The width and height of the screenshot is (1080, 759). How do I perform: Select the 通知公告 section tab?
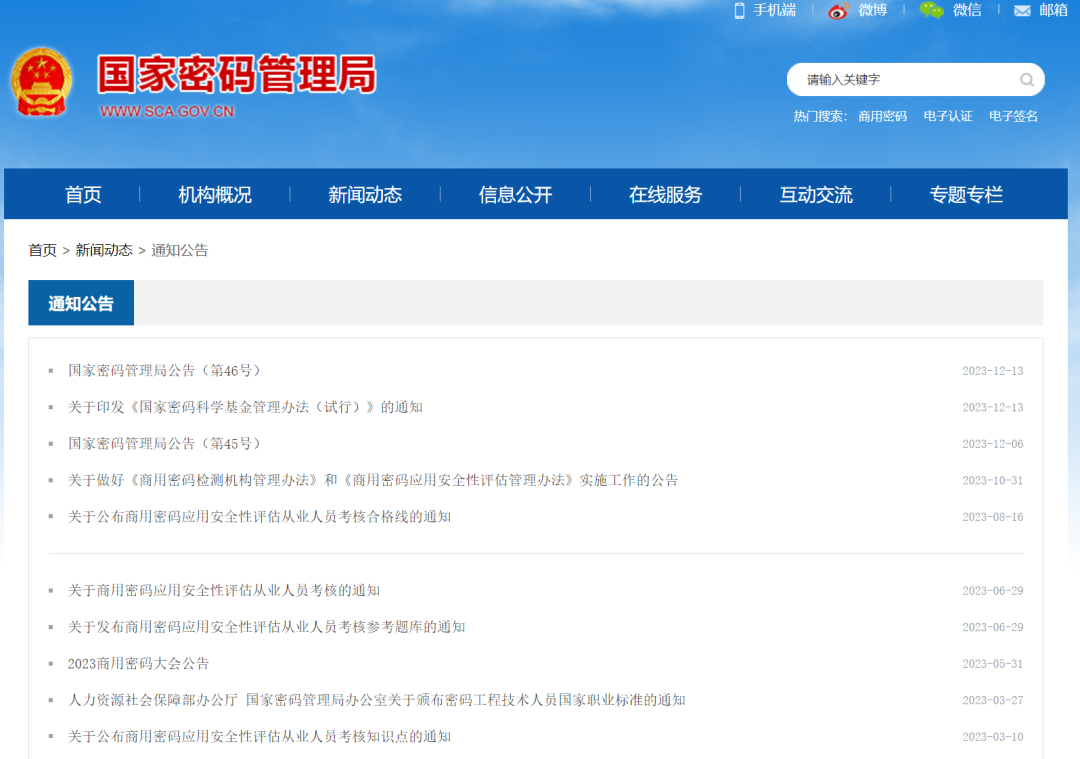coord(81,303)
